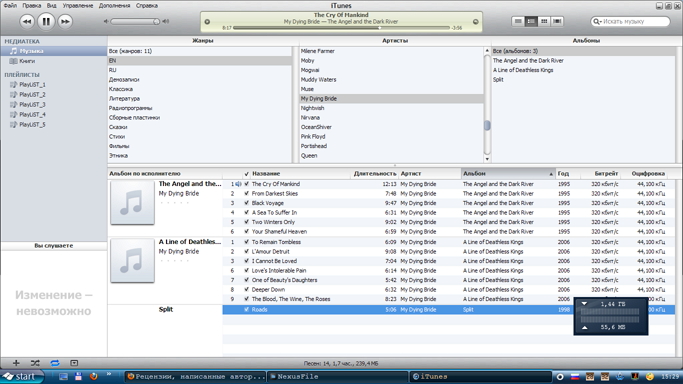This screenshot has height=384, width=683.
Task: Click the speaker now-playing icon on track 1
Action: (238, 184)
